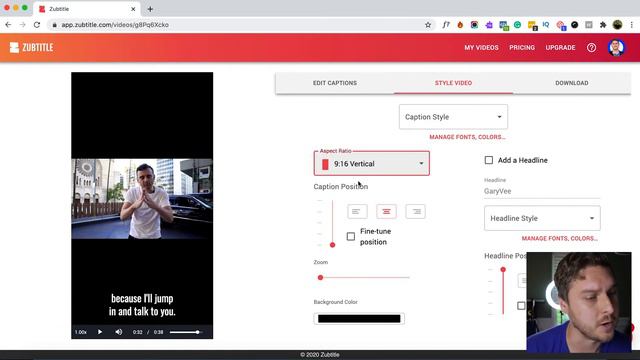Change playback speed 1.00x
640x360 pixels.
81,332
